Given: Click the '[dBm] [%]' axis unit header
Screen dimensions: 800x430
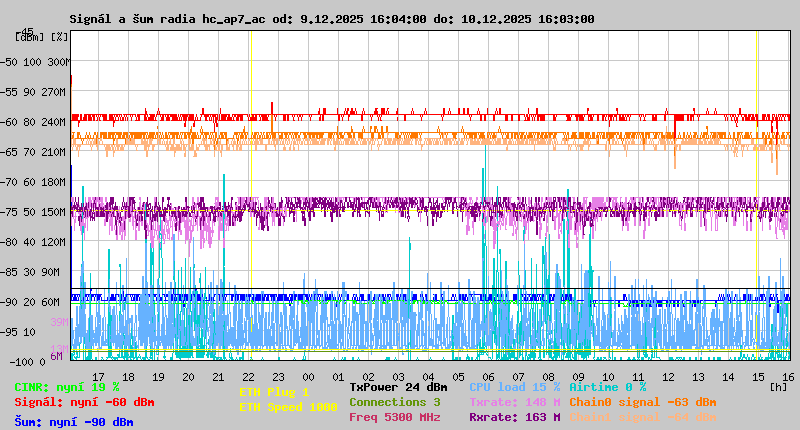Looking at the screenshot, I should pyautogui.click(x=42, y=36).
